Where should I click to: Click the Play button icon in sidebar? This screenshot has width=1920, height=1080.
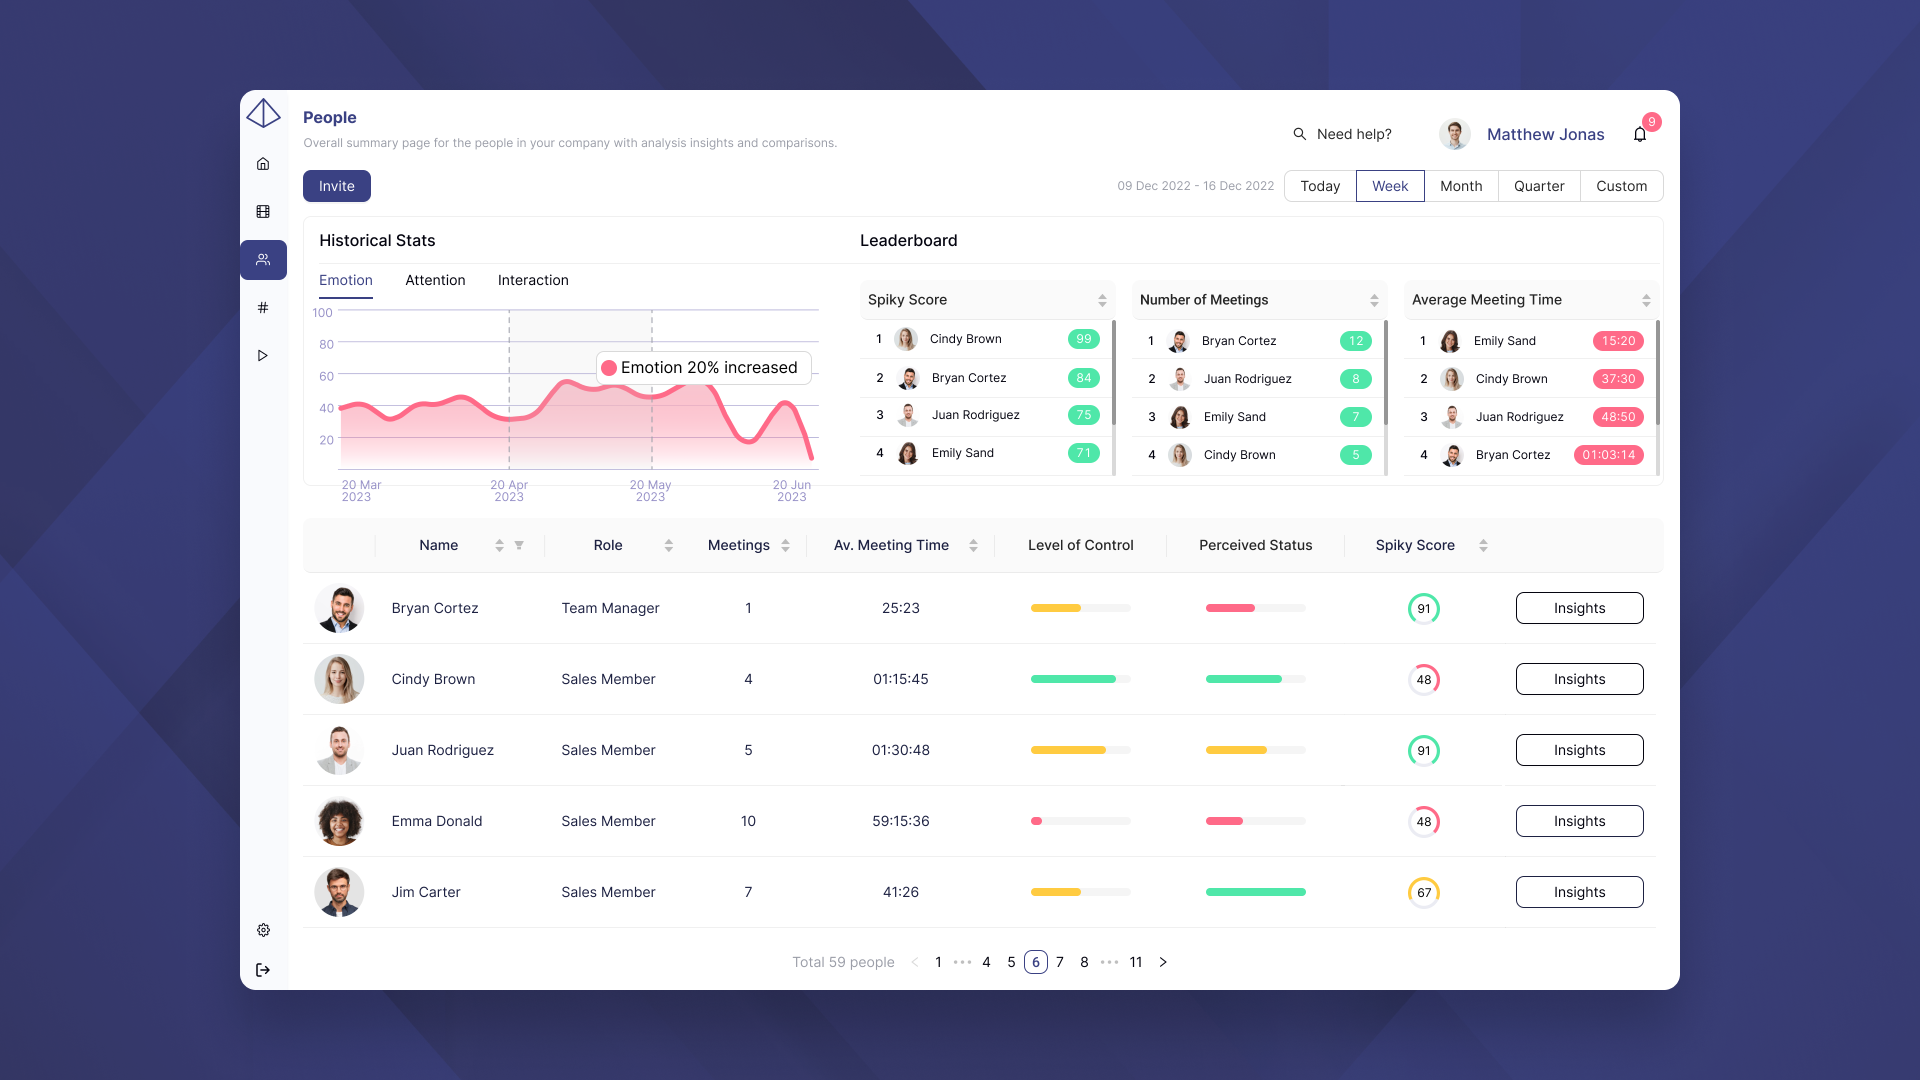click(262, 355)
